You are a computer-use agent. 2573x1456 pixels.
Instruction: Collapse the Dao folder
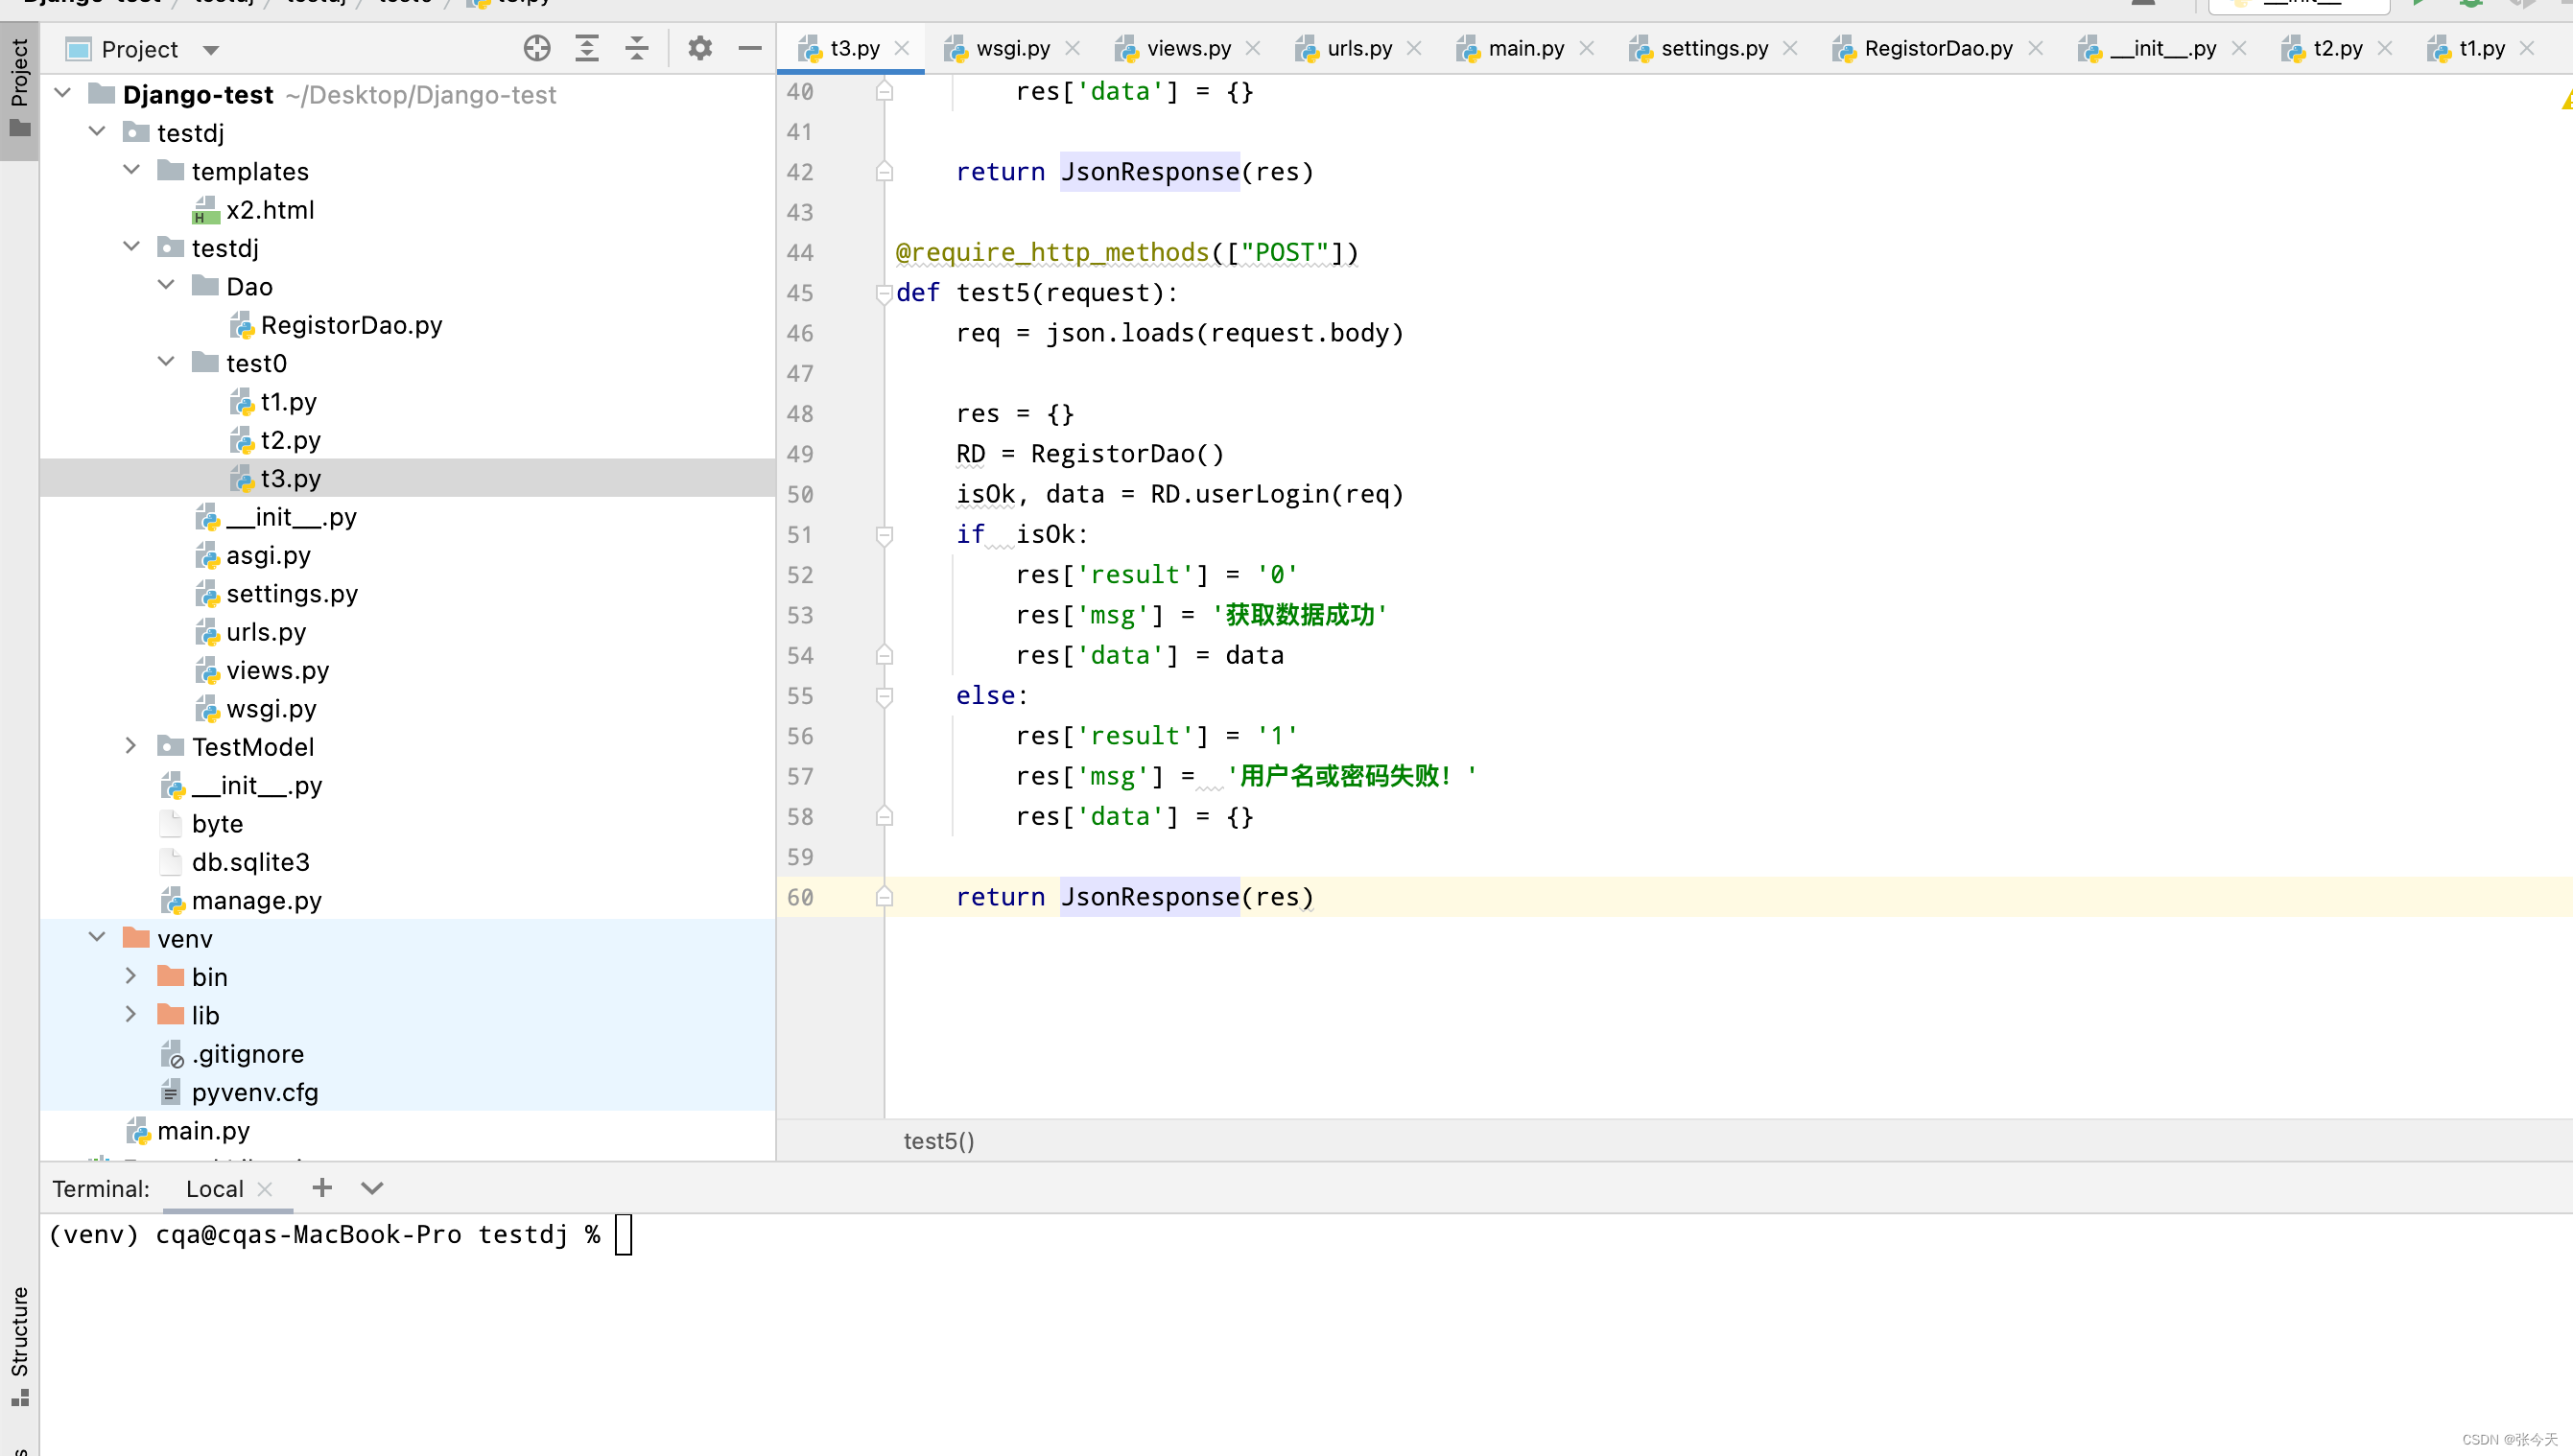tap(166, 285)
